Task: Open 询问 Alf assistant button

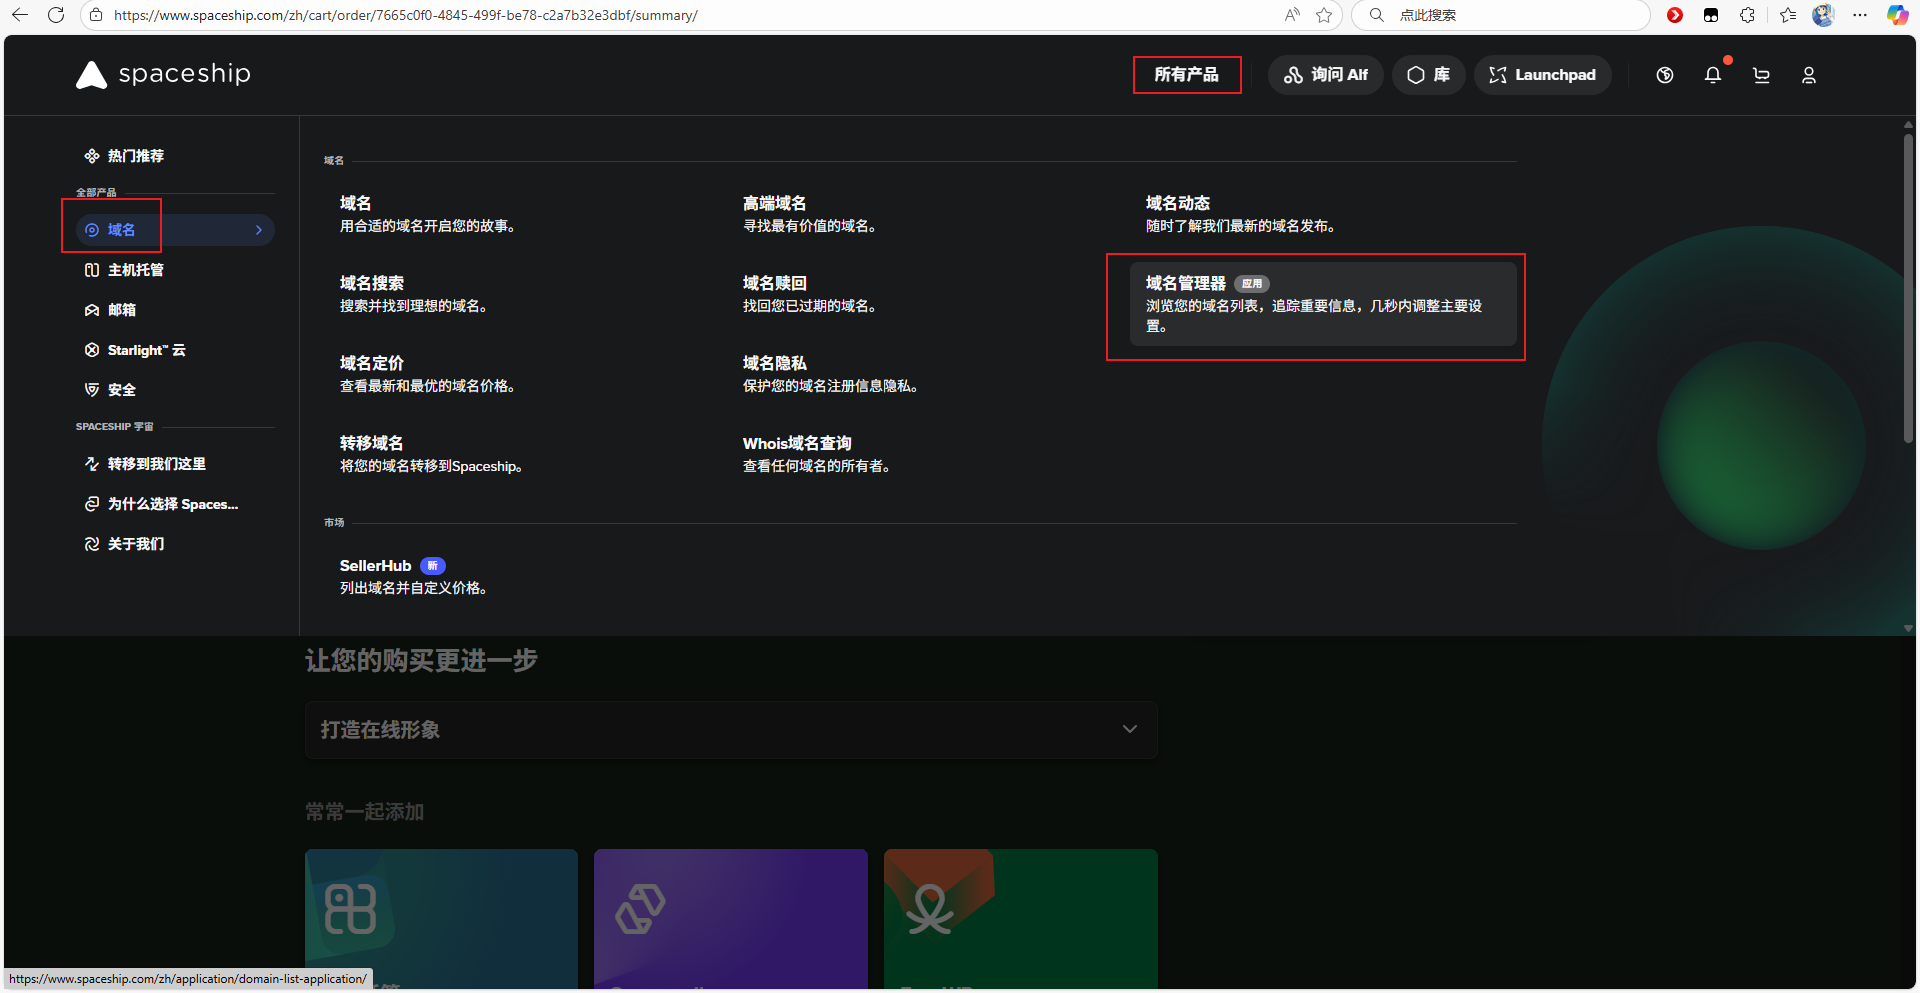Action: (1325, 75)
